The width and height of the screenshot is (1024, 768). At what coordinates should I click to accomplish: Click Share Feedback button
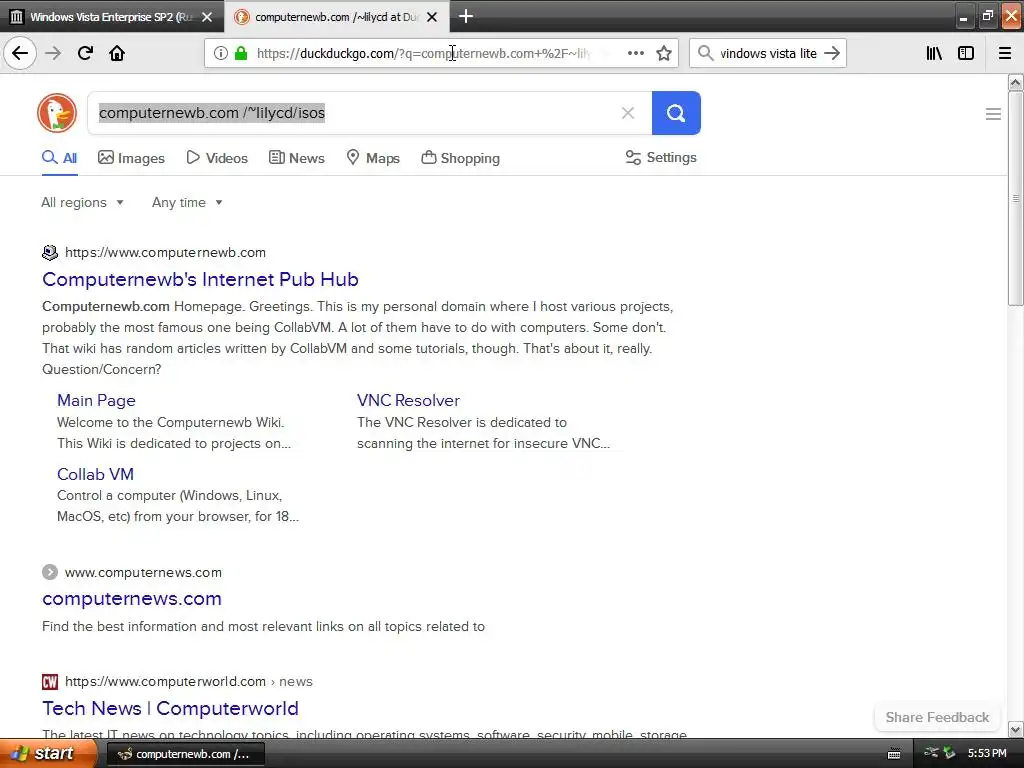click(937, 717)
